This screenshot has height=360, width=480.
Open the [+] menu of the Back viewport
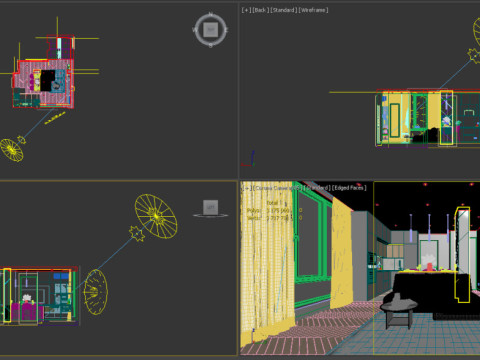[x=246, y=10]
